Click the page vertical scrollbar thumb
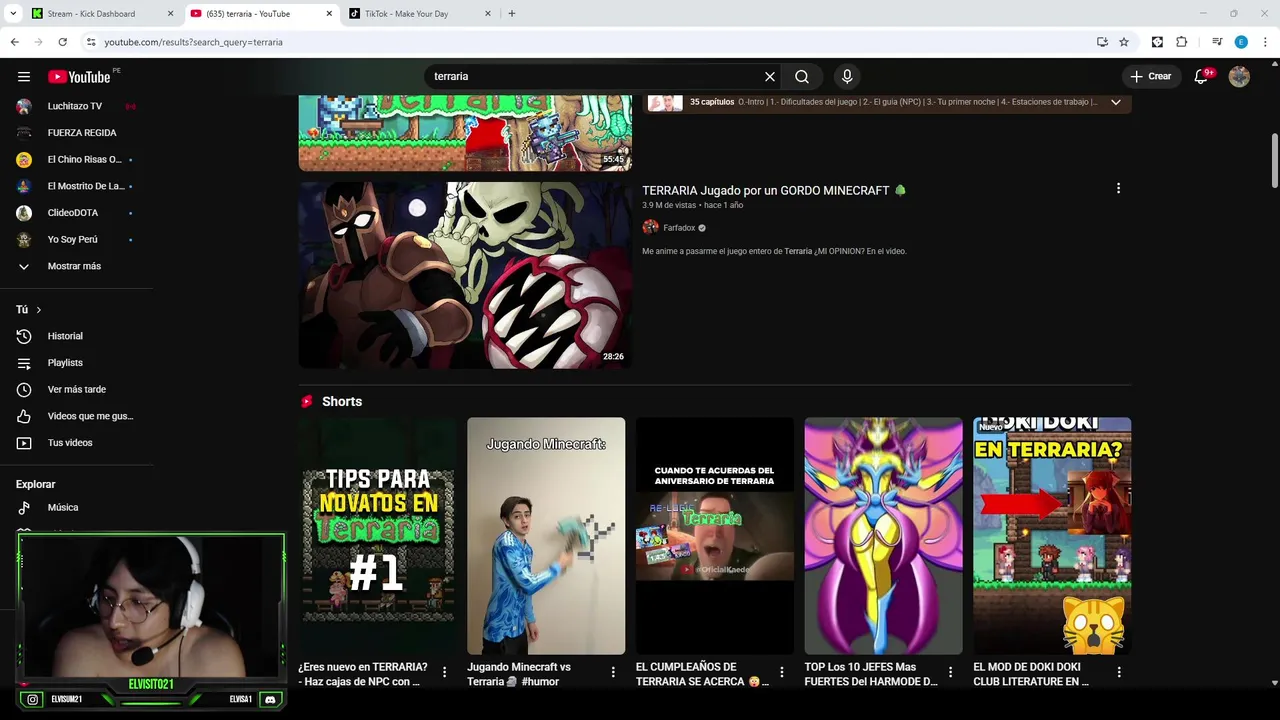 coord(1275,160)
